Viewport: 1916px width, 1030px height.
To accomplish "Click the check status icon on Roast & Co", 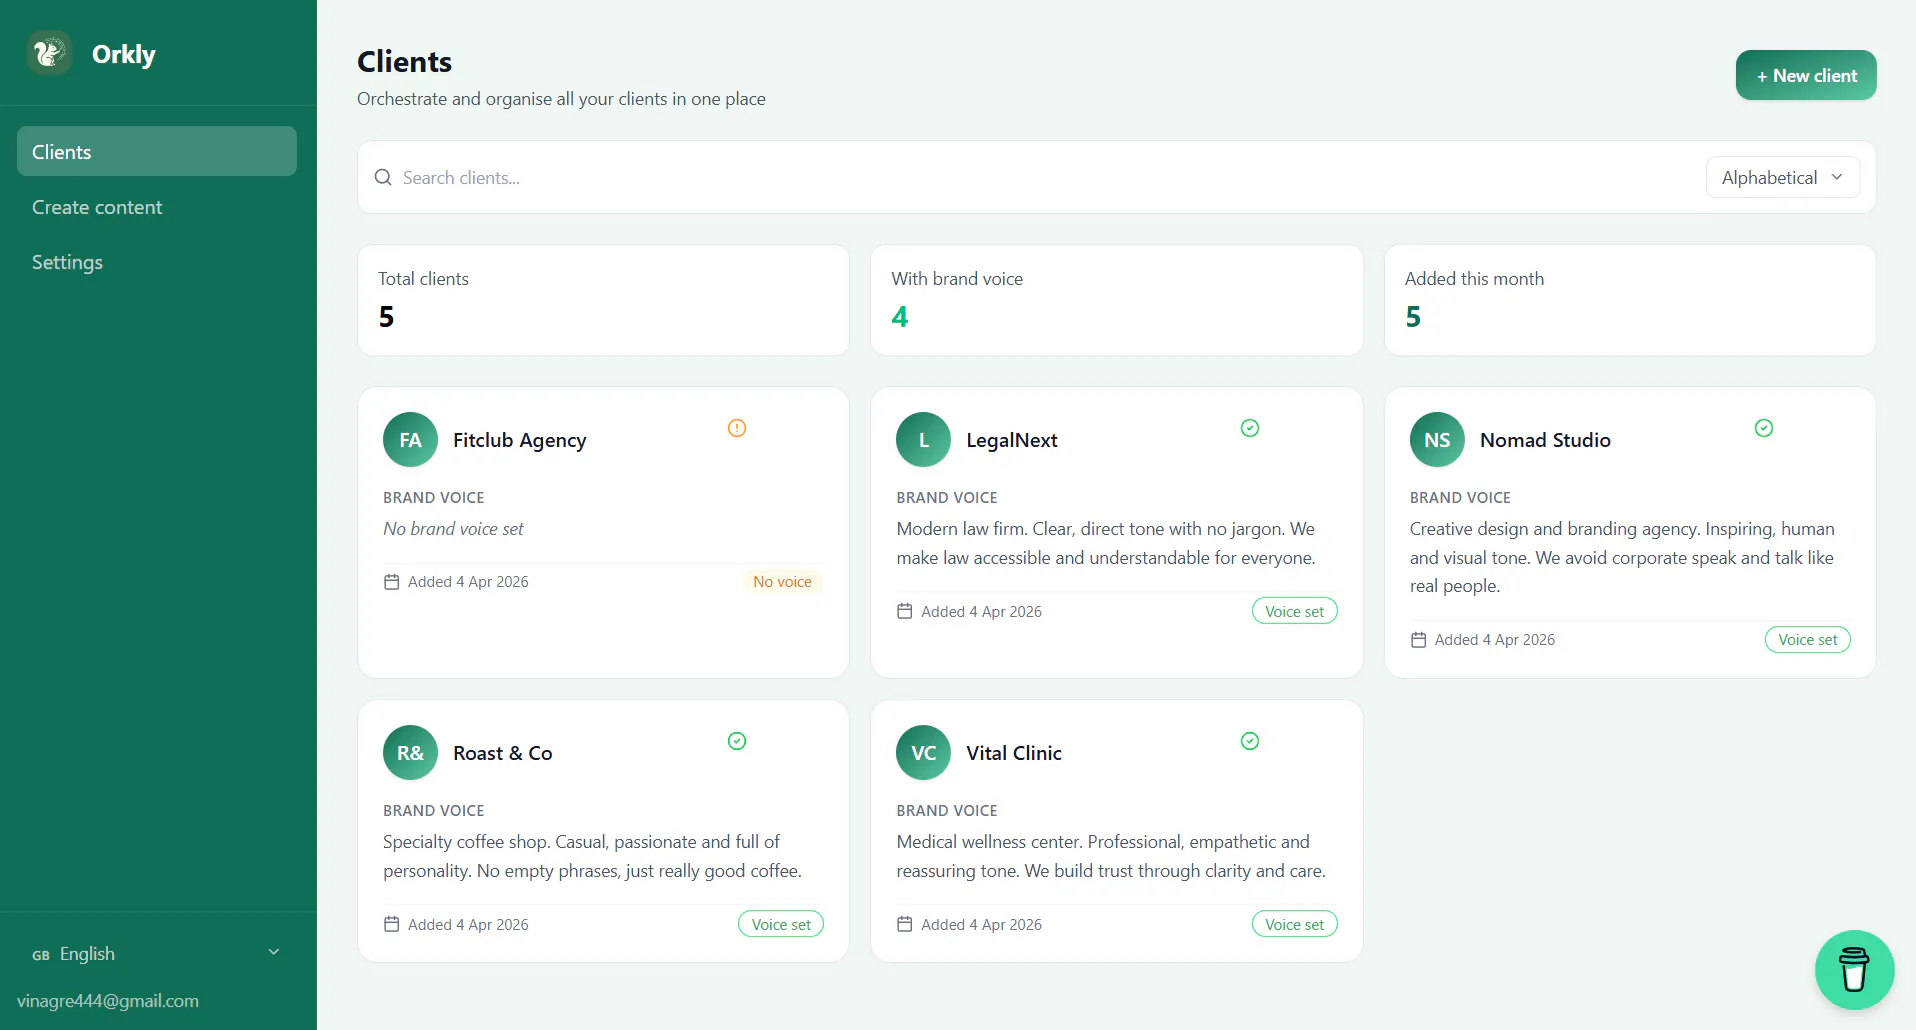I will tap(737, 741).
